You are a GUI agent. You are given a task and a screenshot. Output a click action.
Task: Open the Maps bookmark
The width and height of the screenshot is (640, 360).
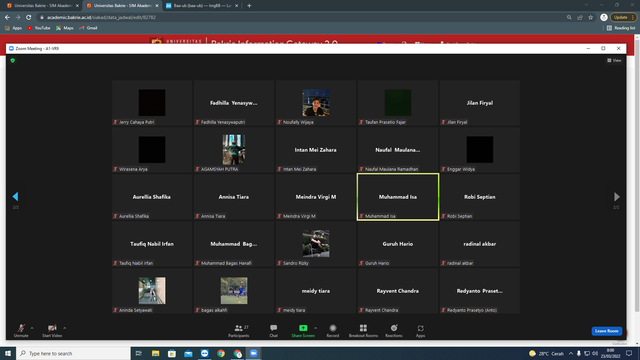(x=65, y=28)
